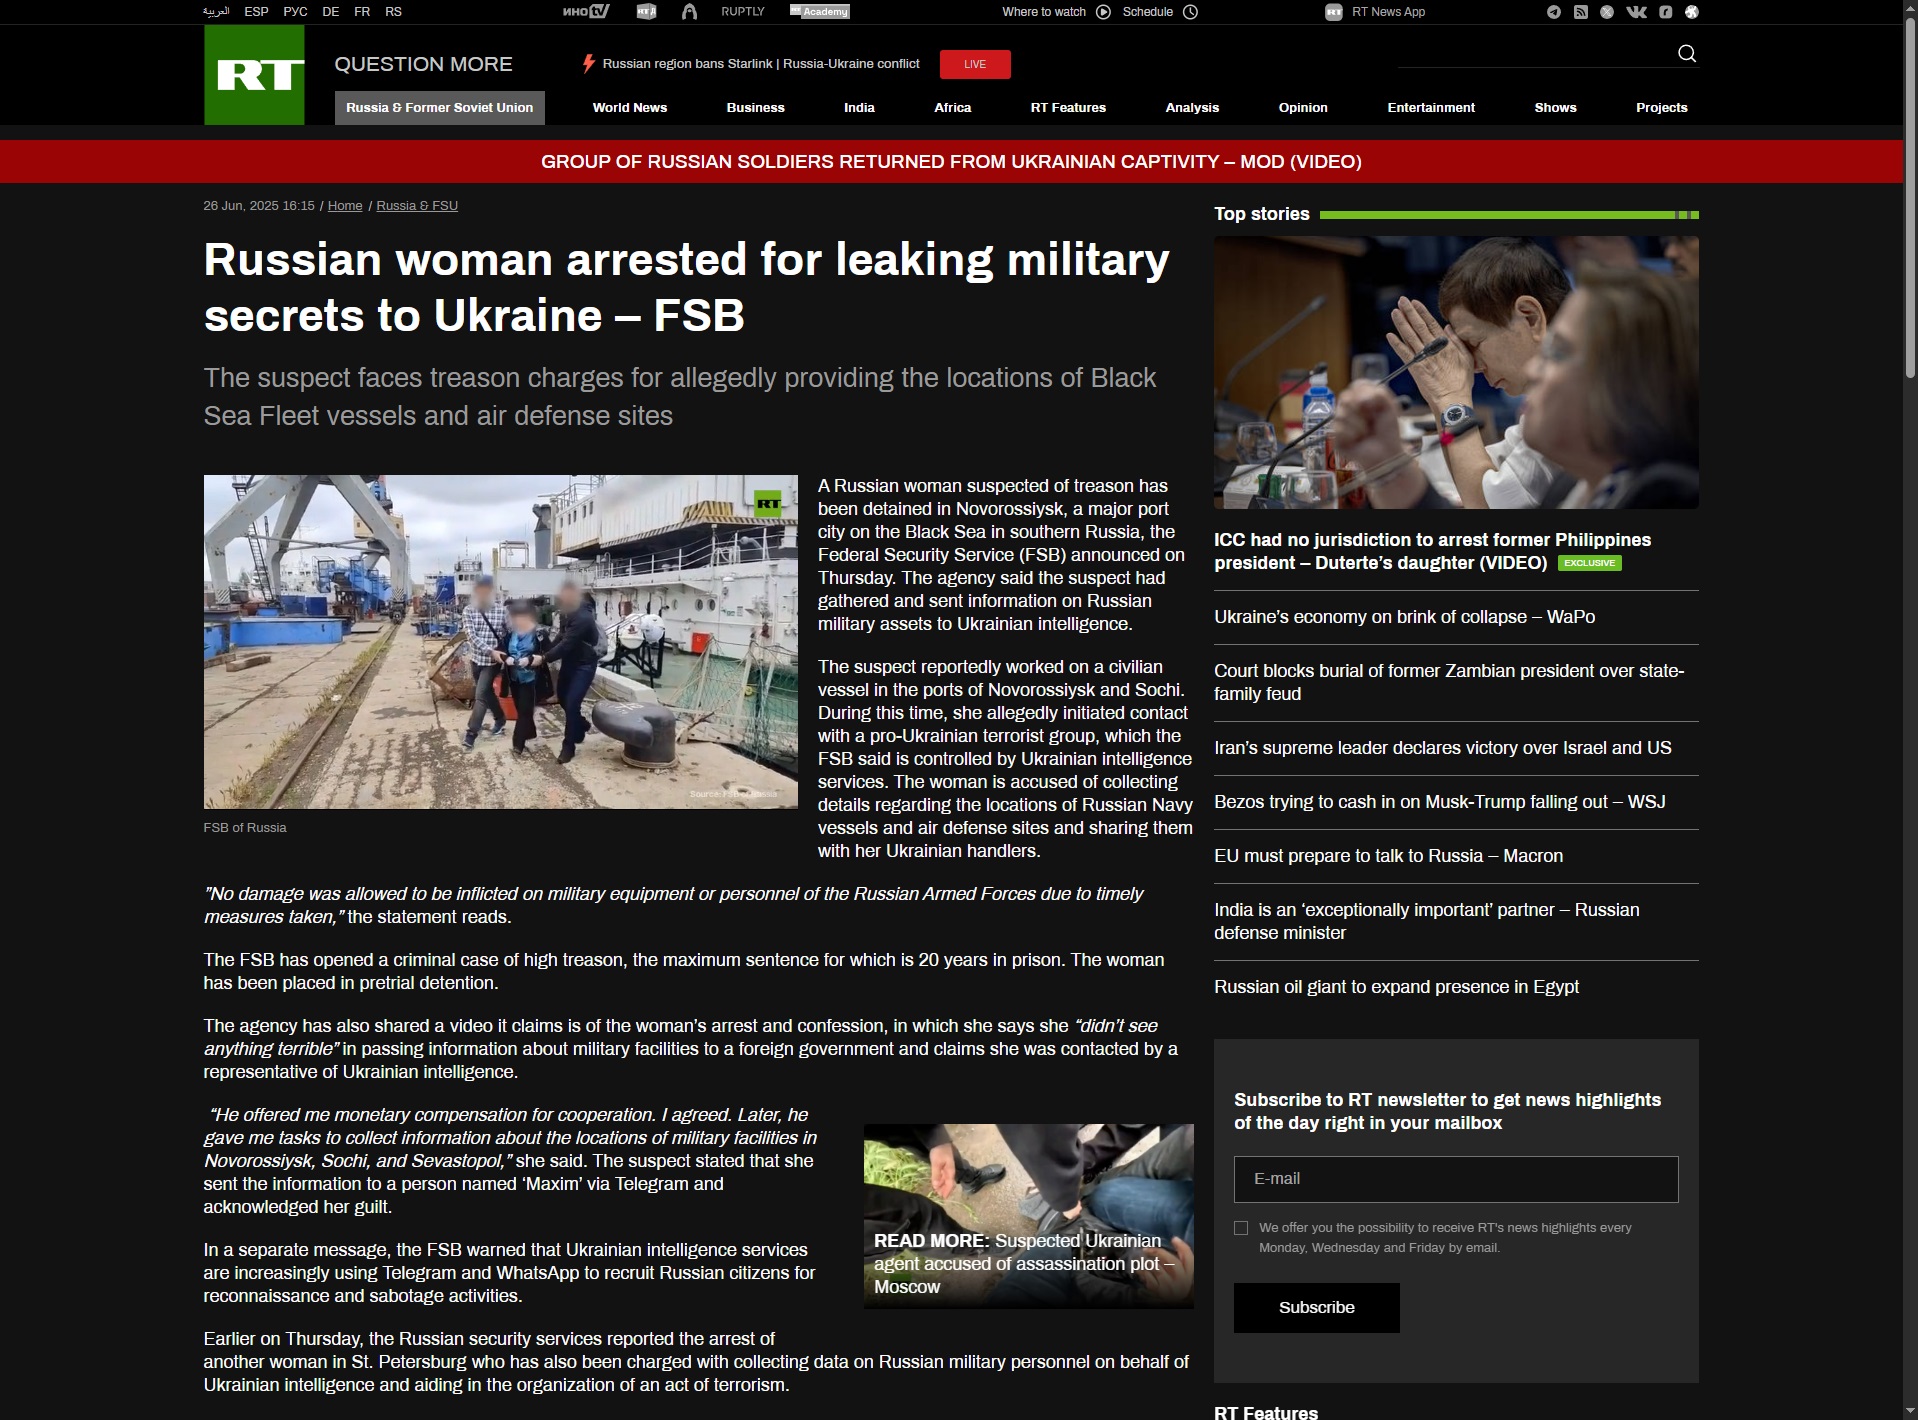Go to the India section

click(x=859, y=108)
